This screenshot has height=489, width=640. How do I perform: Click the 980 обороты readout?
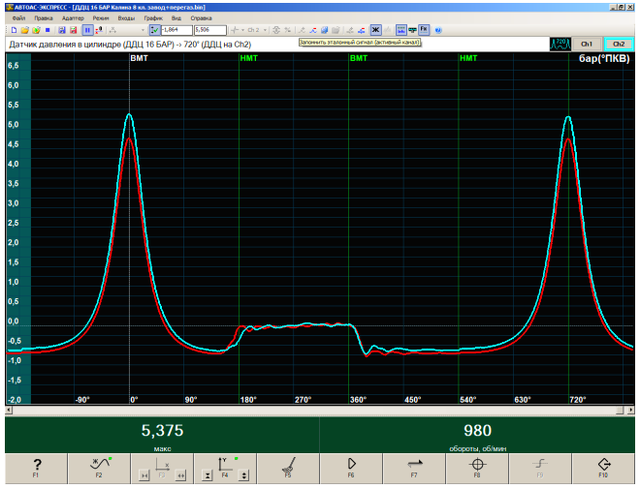[477, 435]
